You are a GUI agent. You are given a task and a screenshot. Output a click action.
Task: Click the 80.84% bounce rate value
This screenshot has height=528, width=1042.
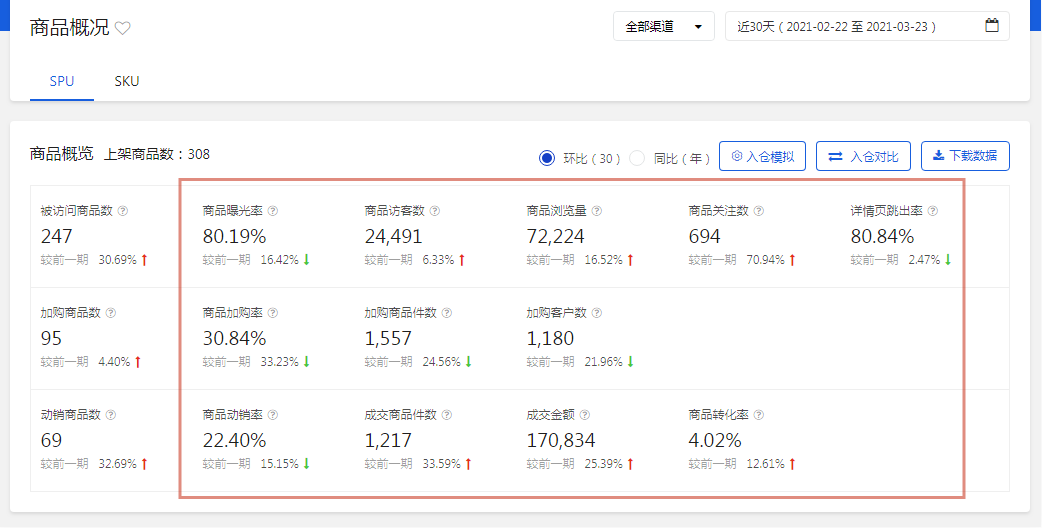(x=883, y=236)
